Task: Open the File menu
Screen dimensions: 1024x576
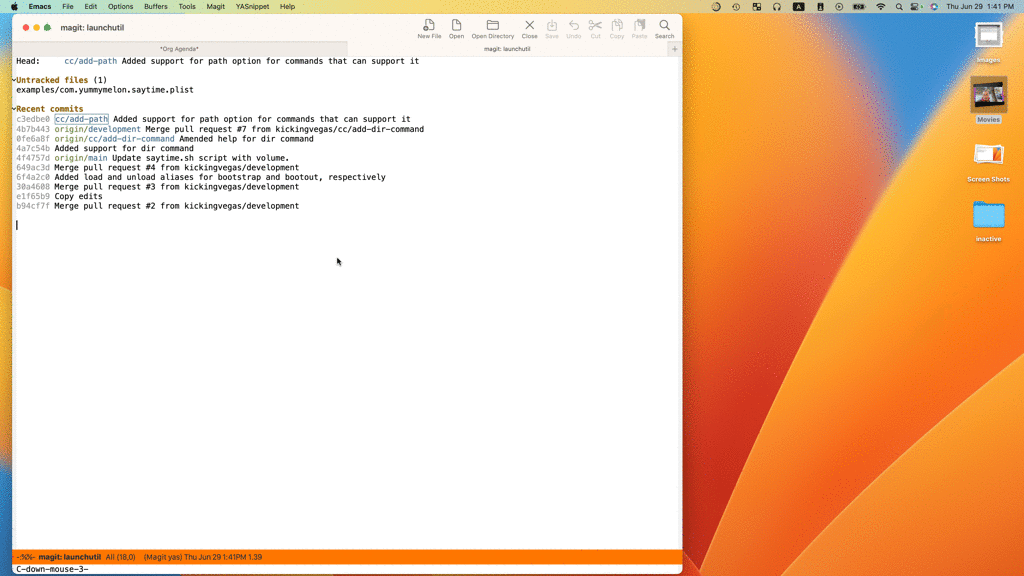Action: tap(68, 7)
